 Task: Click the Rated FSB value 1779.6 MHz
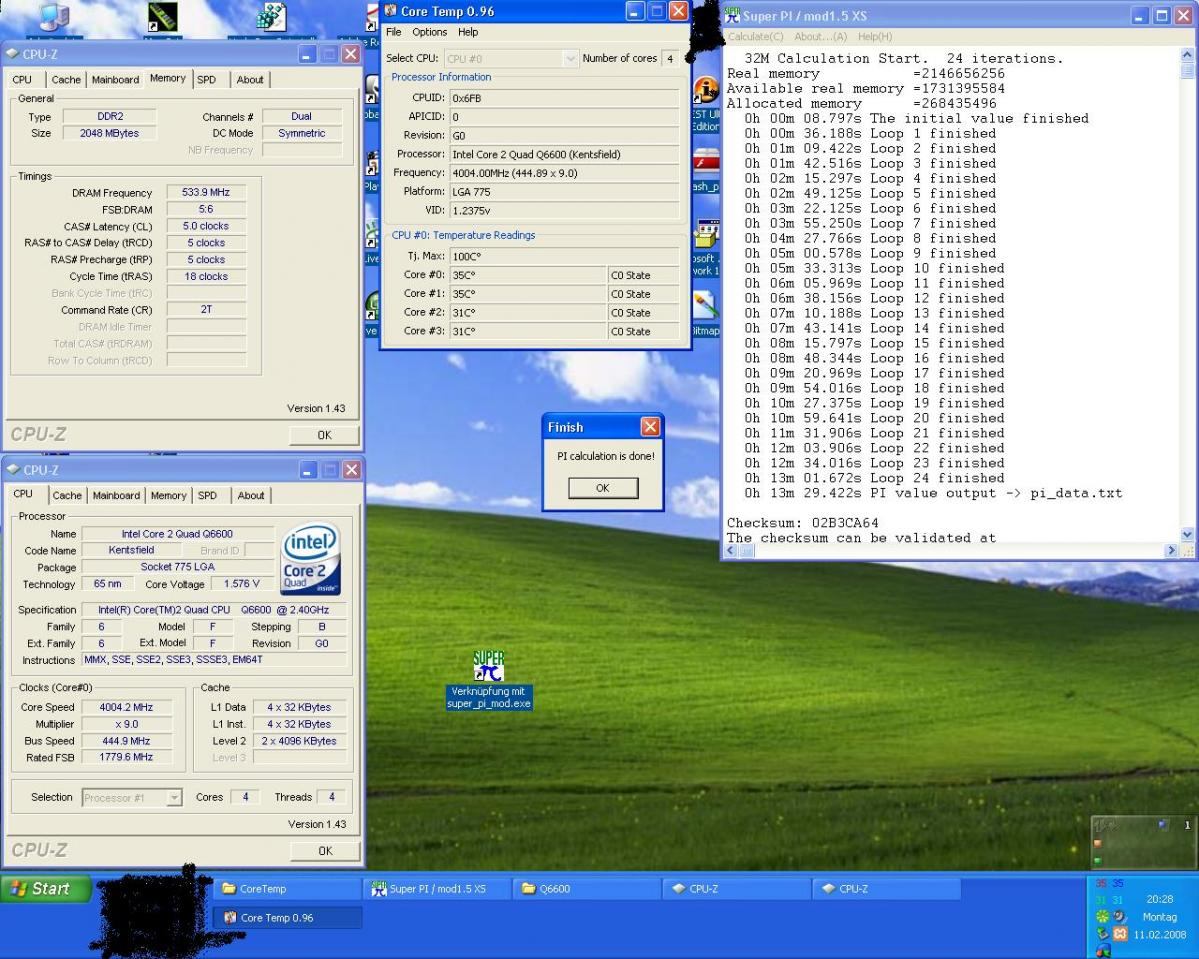pos(126,757)
